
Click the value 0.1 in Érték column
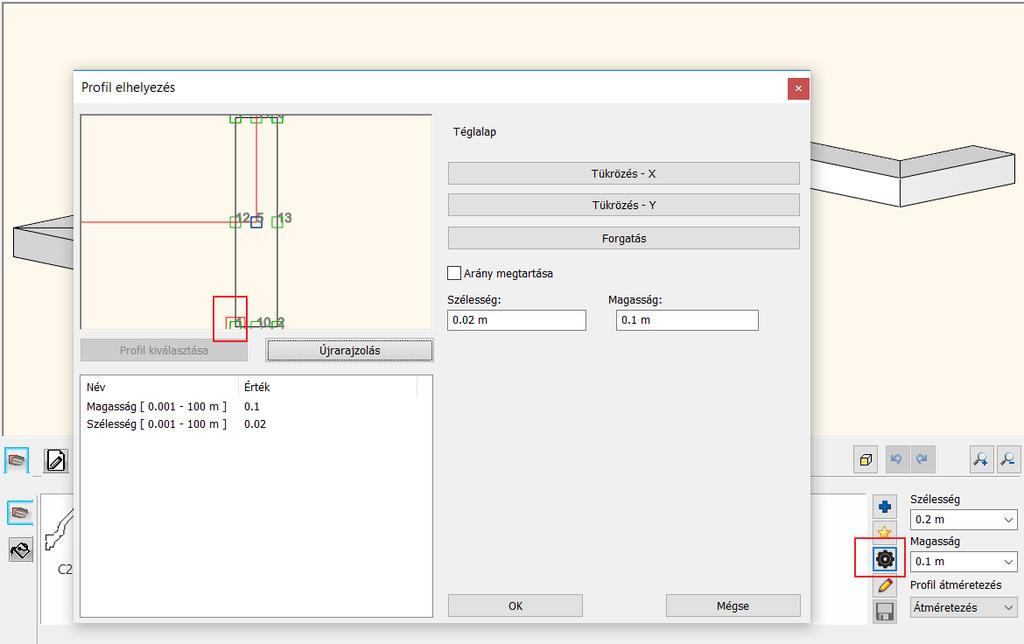click(252, 406)
